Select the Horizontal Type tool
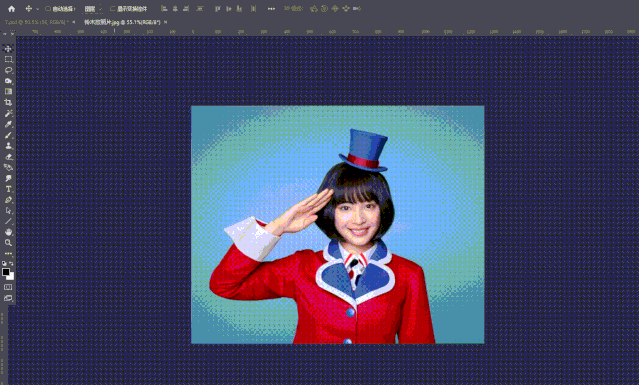The width and height of the screenshot is (639, 385). click(8, 189)
